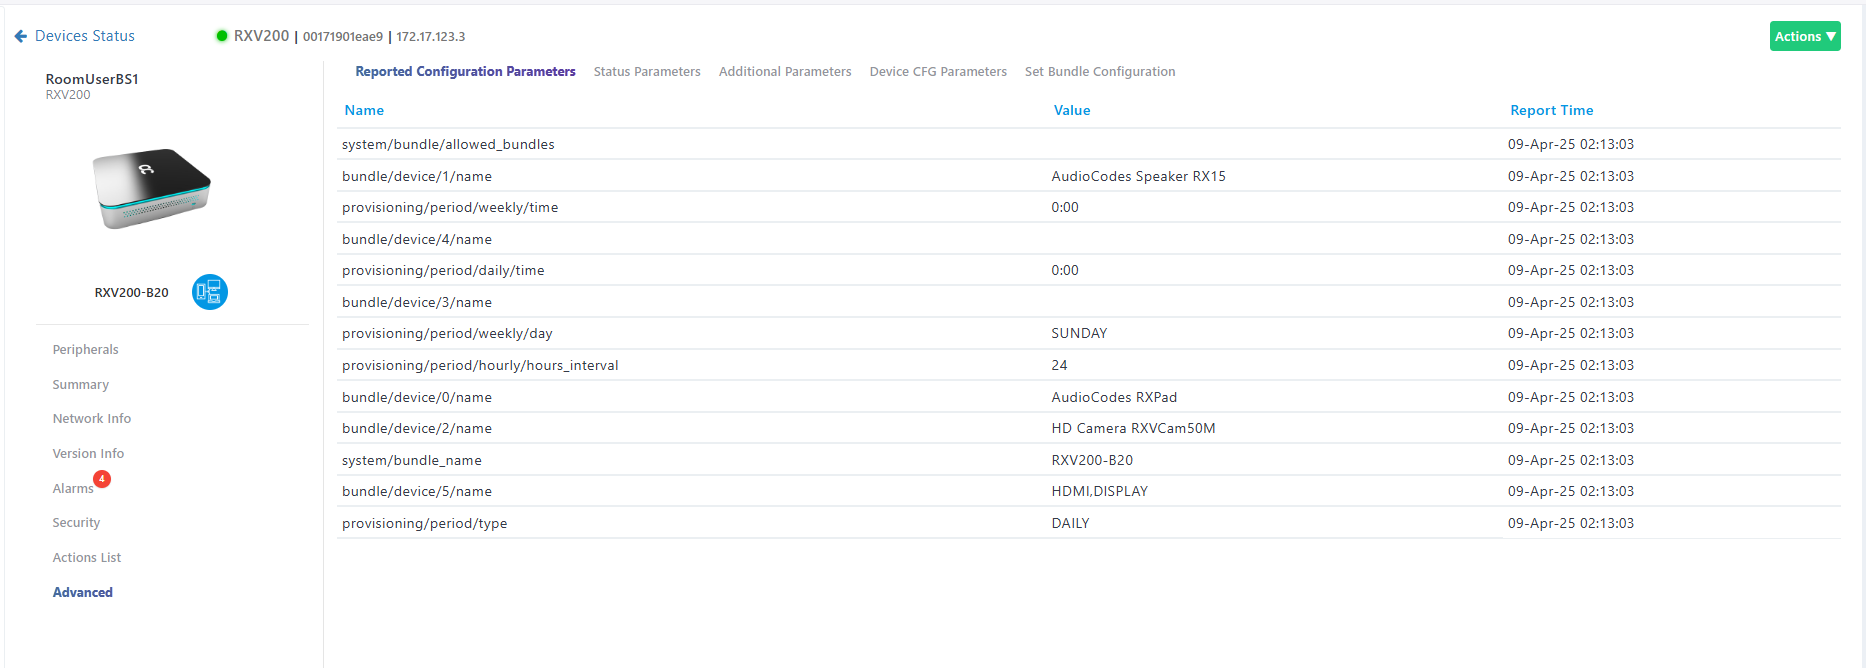This screenshot has width=1866, height=668.
Task: Open Alarms in the side menu
Action: click(x=73, y=489)
